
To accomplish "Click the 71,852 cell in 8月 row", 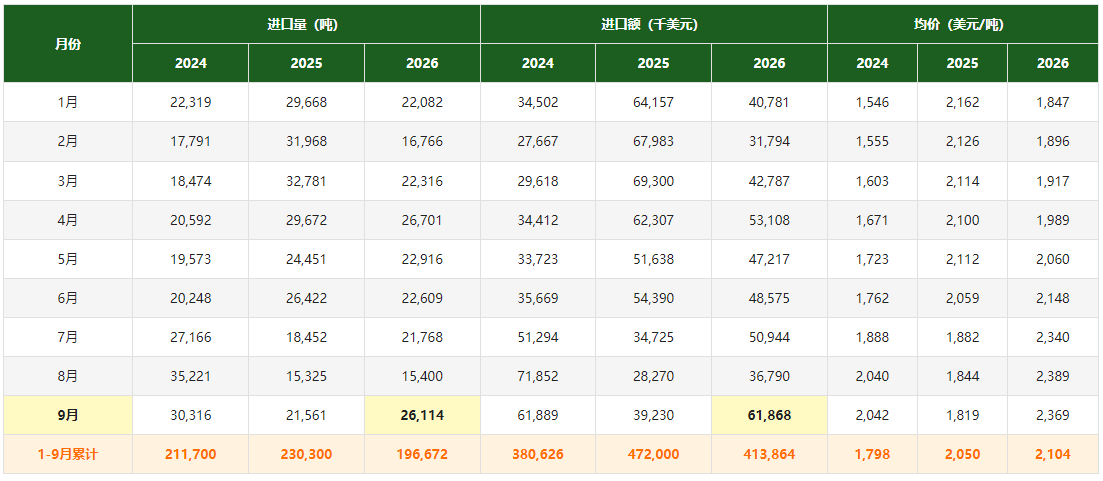I will [537, 376].
